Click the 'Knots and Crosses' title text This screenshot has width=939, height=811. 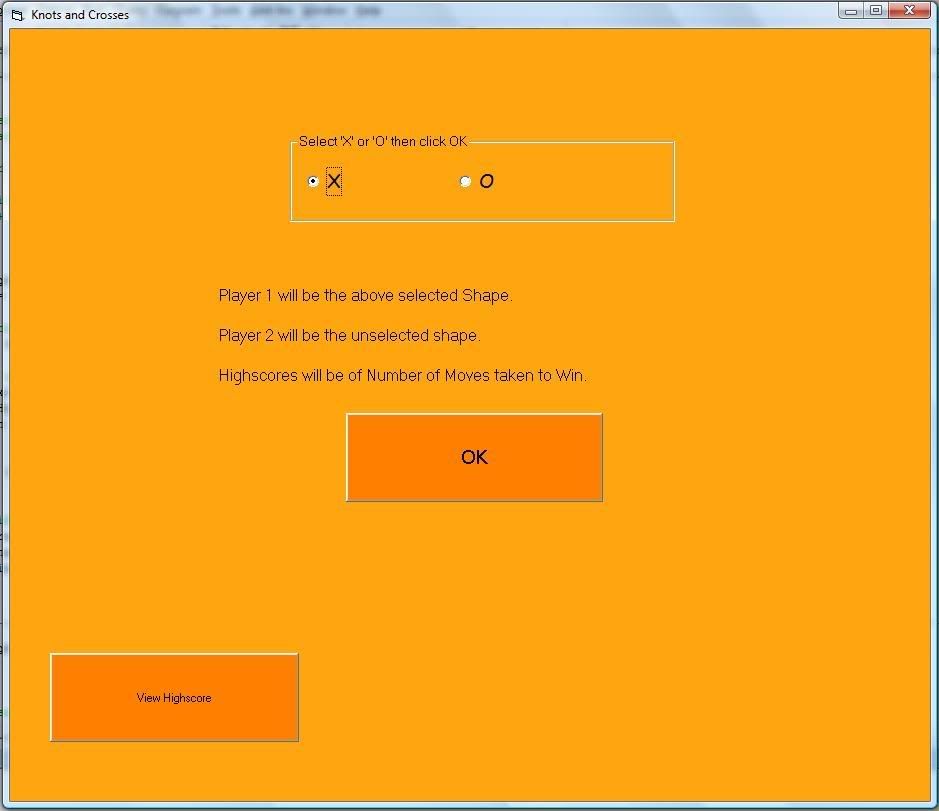click(80, 15)
